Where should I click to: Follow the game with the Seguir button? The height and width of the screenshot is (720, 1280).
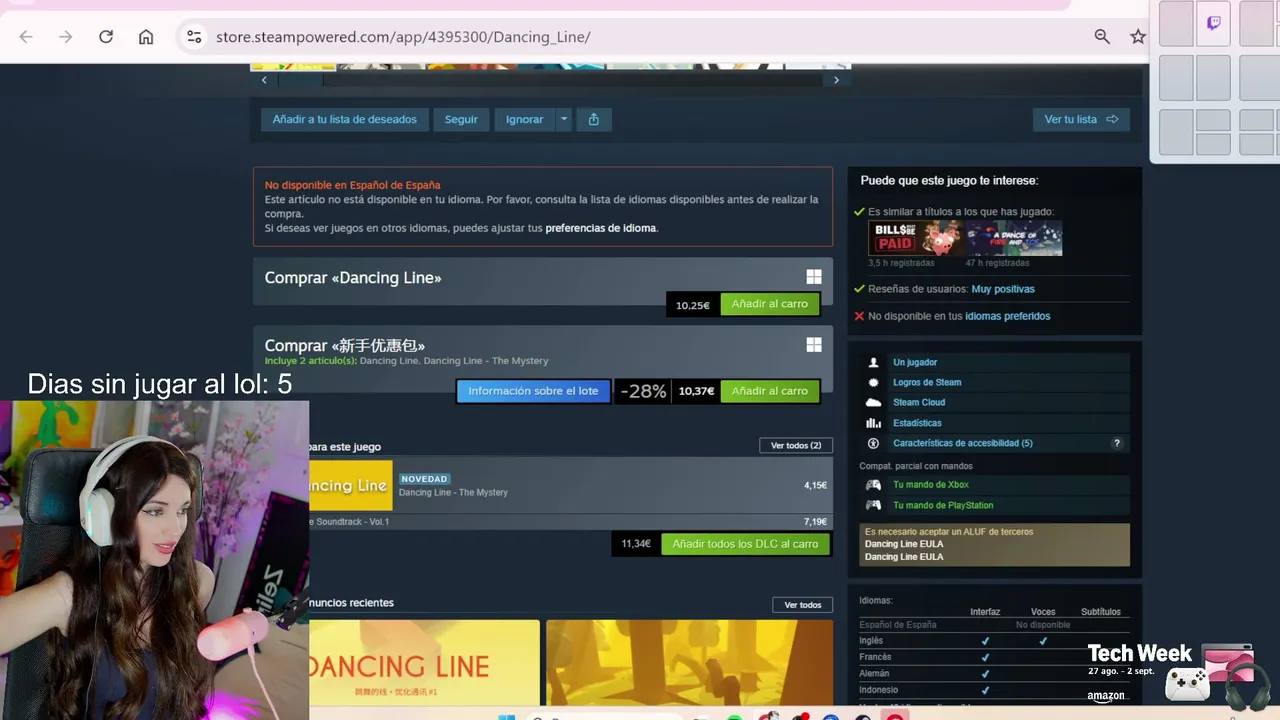[461, 120]
